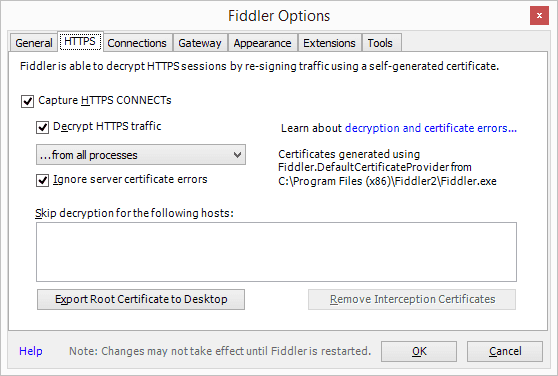Click Export Root Certificate to Desktop
The height and width of the screenshot is (376, 558).
point(141,299)
